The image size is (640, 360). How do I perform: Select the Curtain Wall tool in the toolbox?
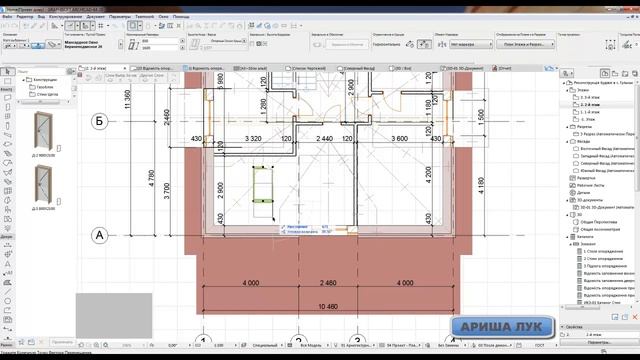point(7,191)
